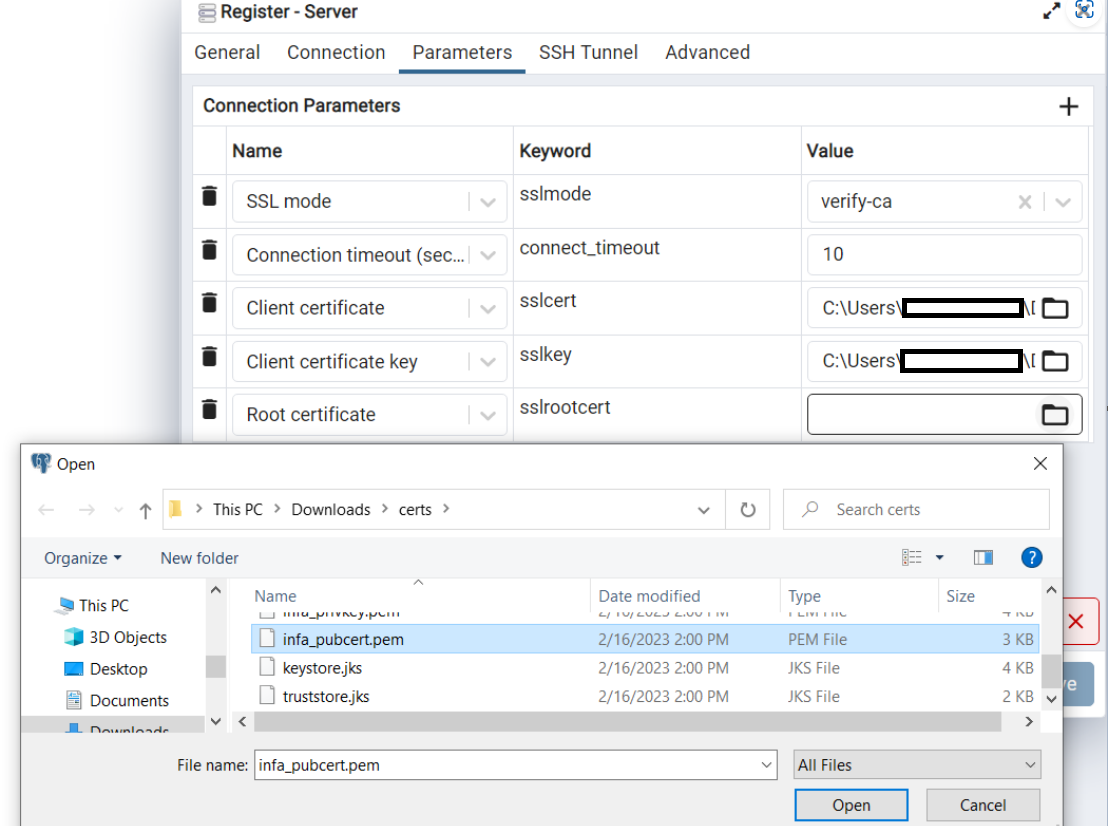Click the connection timeout value field
The height and width of the screenshot is (826, 1108).
click(x=944, y=254)
